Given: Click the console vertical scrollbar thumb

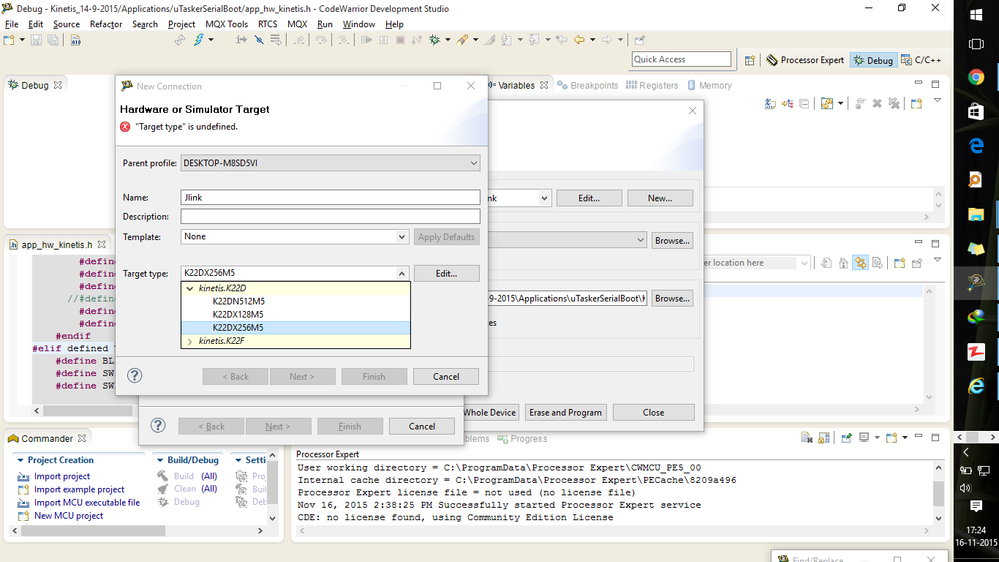Looking at the screenshot, I should [938, 493].
